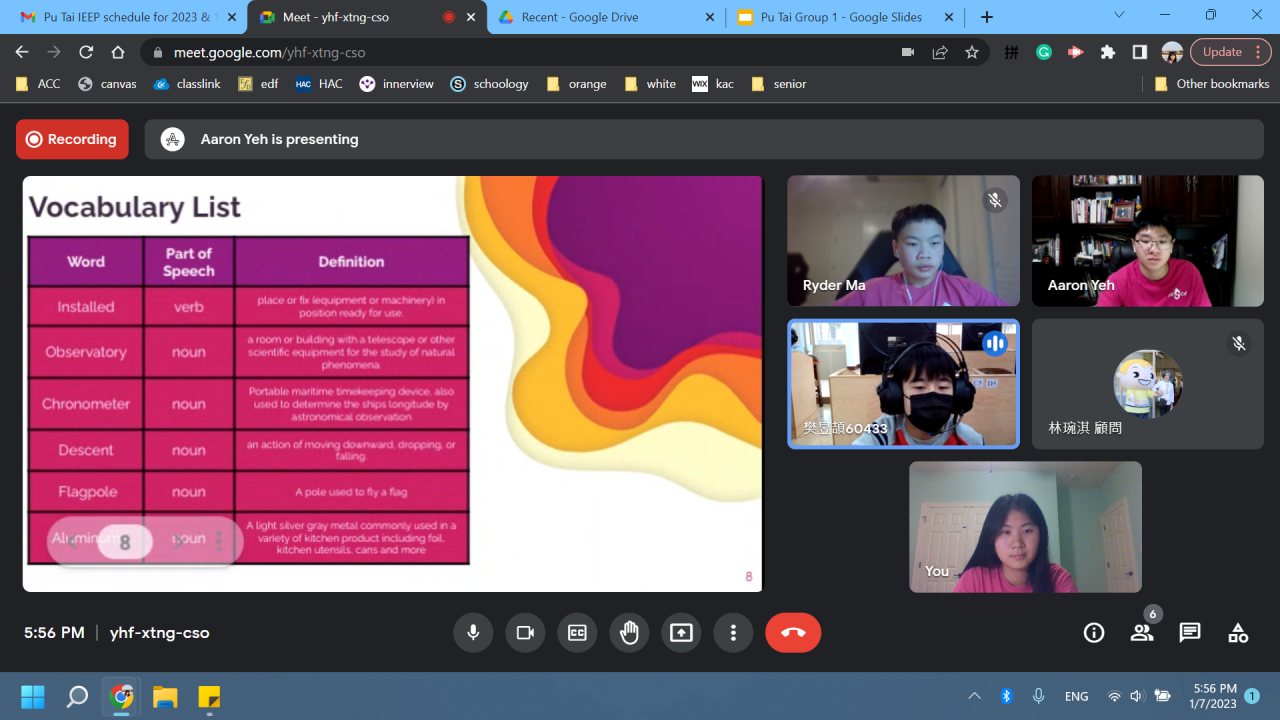Open the chat panel with everyone
This screenshot has height=720, width=1280.
(1189, 633)
